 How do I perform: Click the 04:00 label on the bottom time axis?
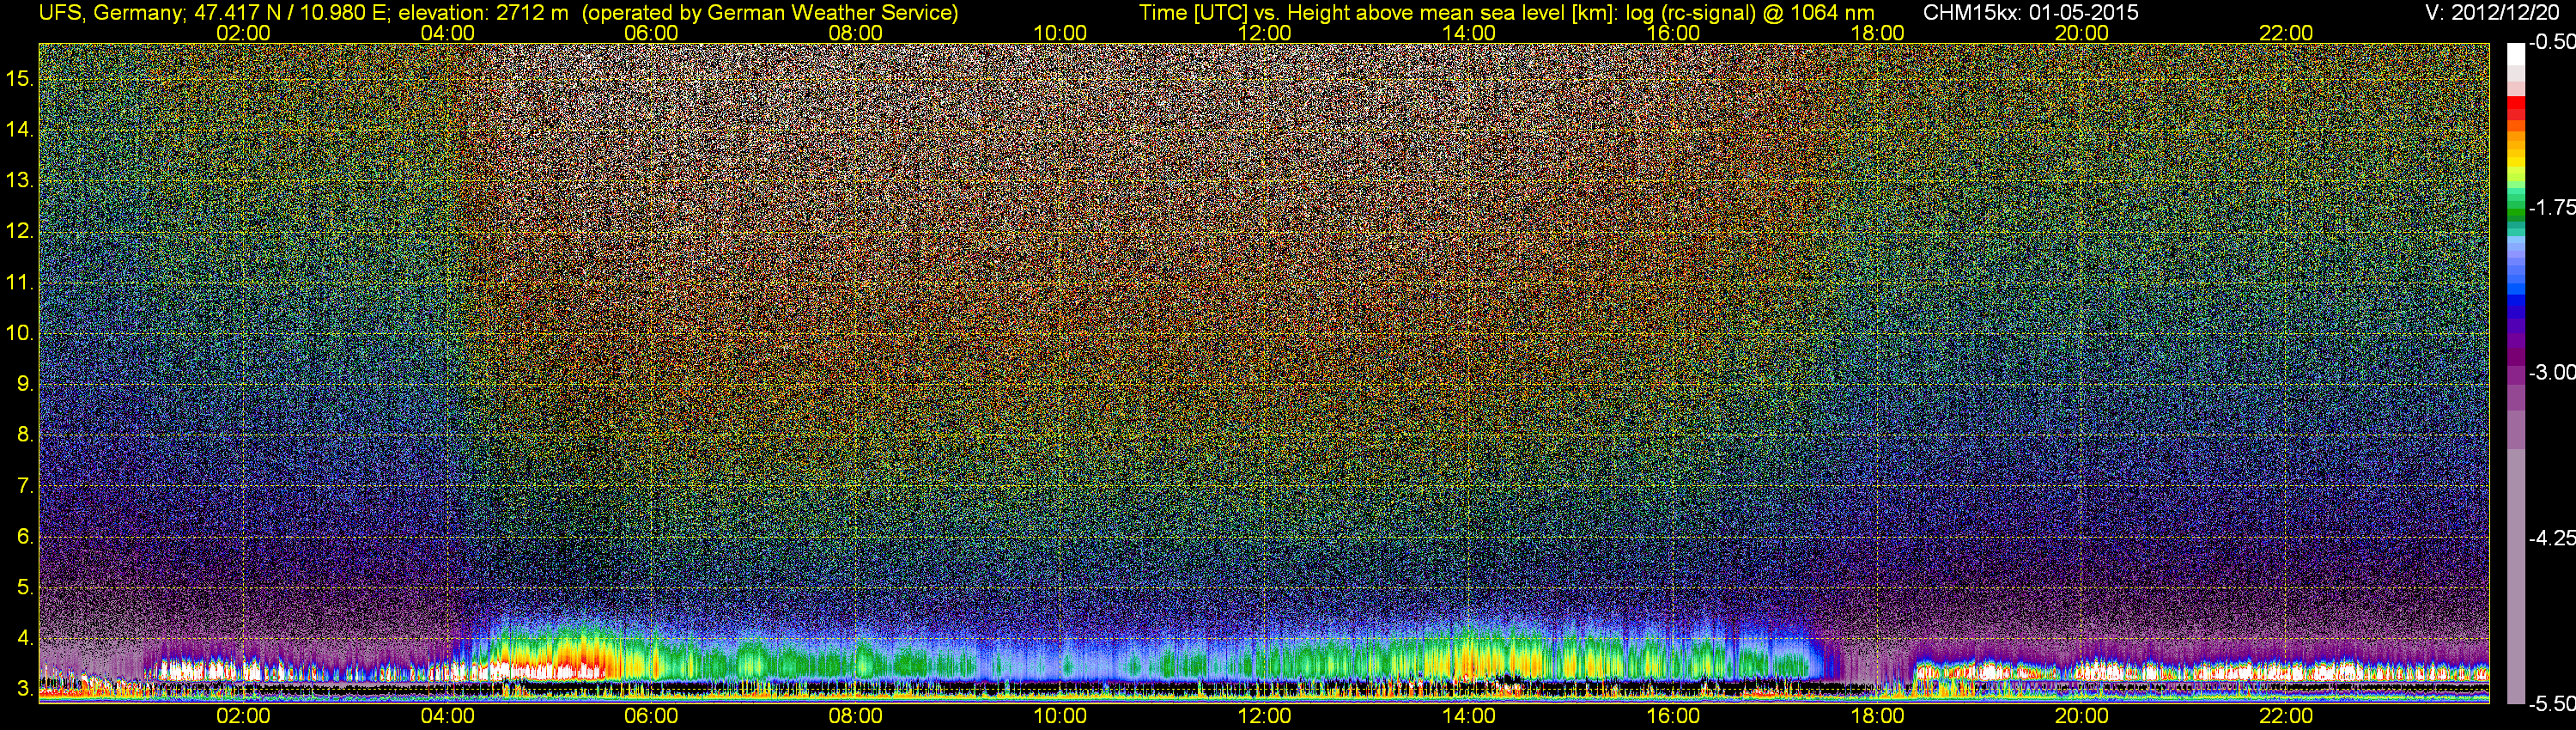(x=447, y=716)
